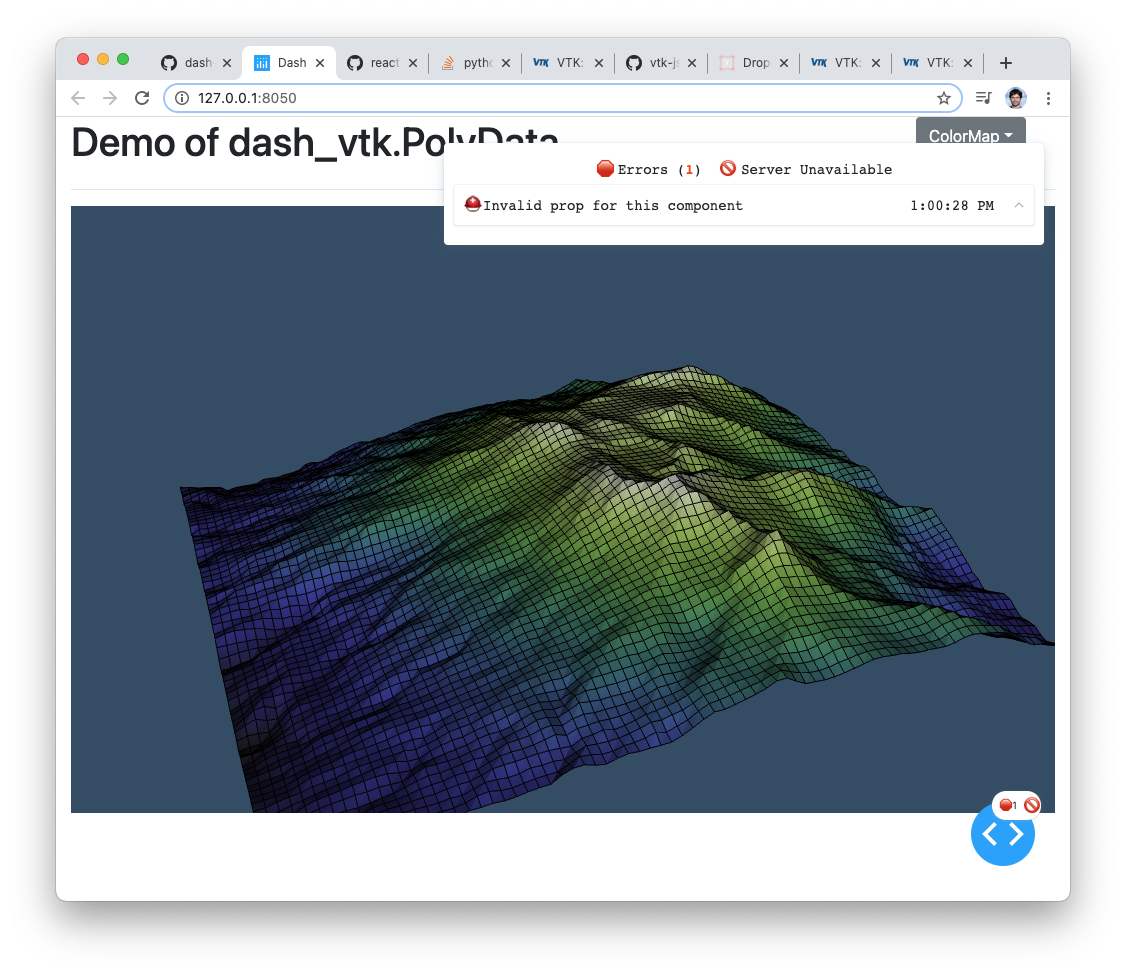Click the red stop-sign Errors icon
The image size is (1126, 975).
[605, 168]
